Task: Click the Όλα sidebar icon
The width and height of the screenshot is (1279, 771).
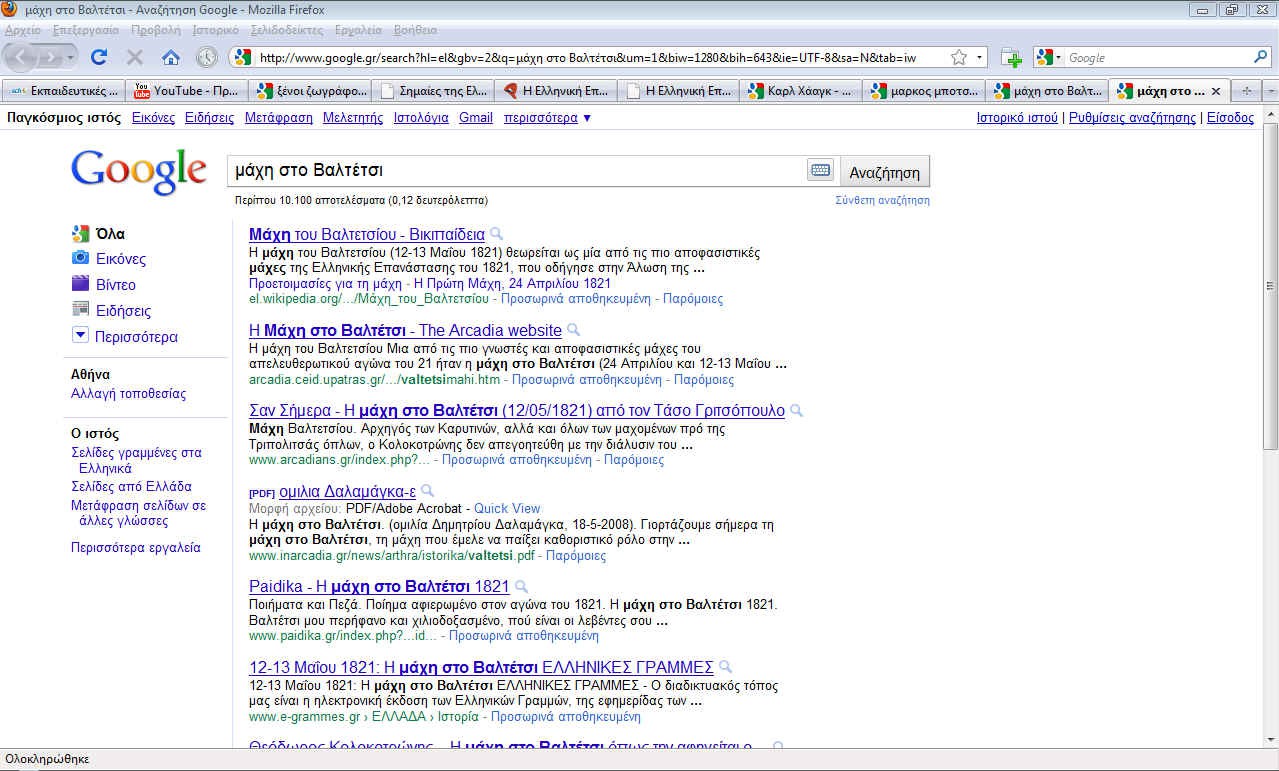Action: point(81,234)
